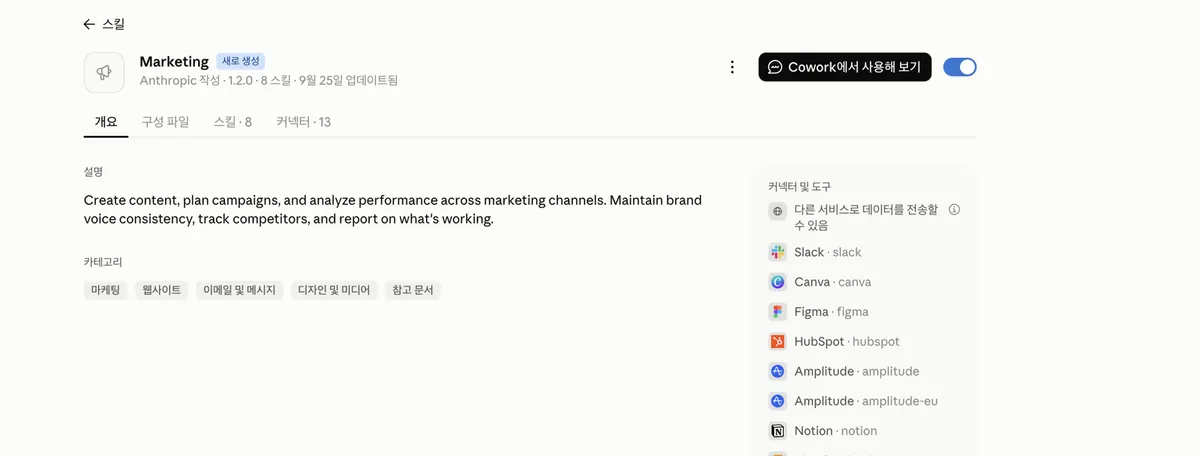Click the 새로 생성 badge
Image resolution: width=1200 pixels, height=456 pixels.
(x=240, y=61)
